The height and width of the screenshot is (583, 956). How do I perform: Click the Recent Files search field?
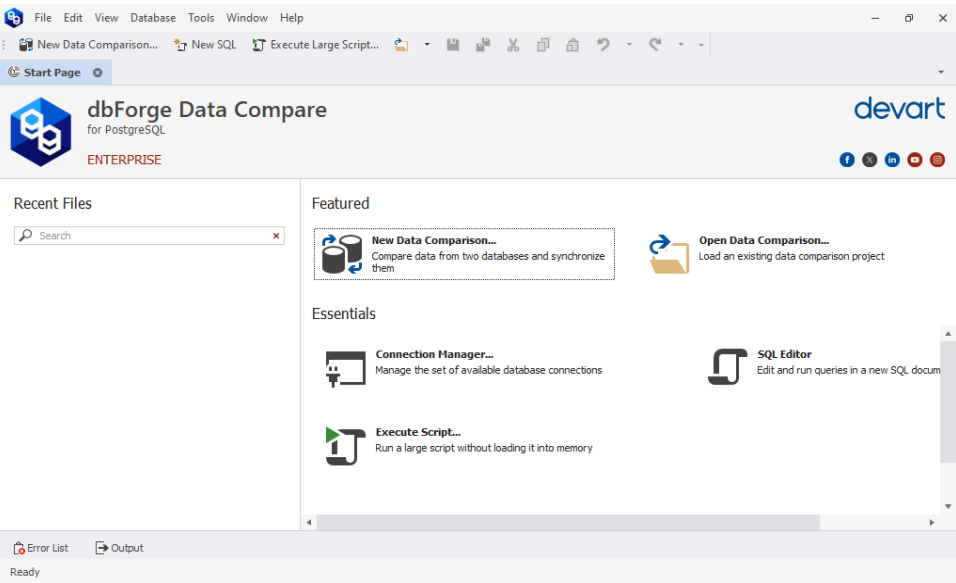click(x=149, y=235)
